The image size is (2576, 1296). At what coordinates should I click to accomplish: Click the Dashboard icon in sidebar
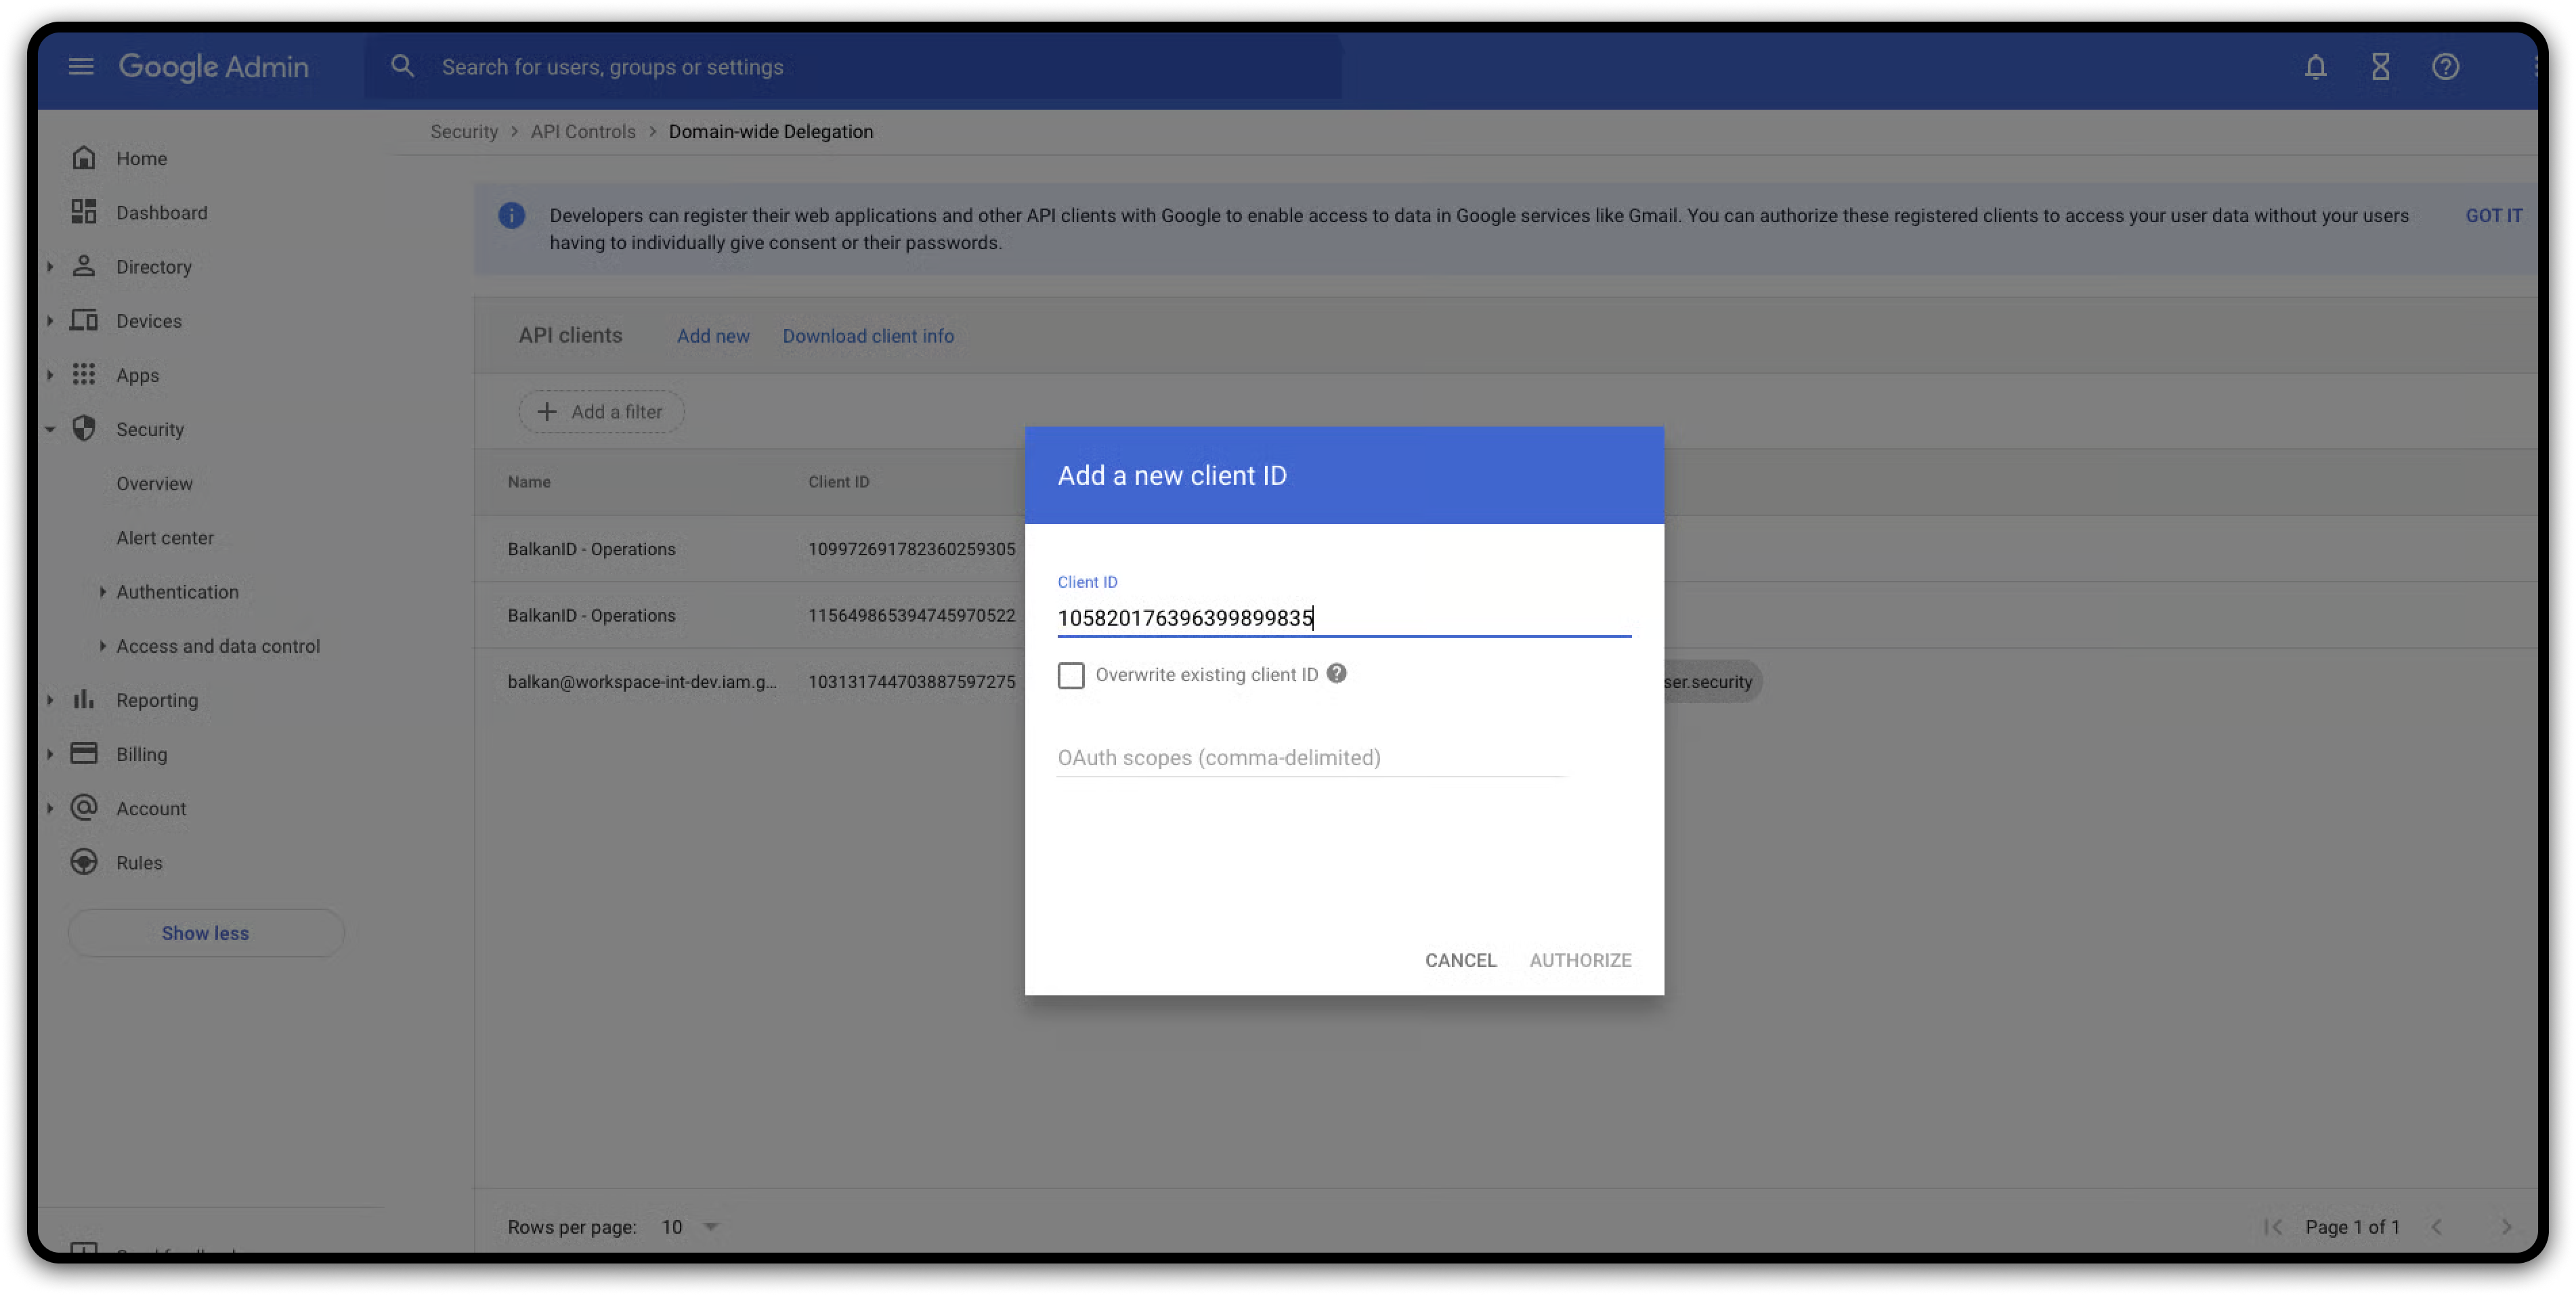click(84, 212)
